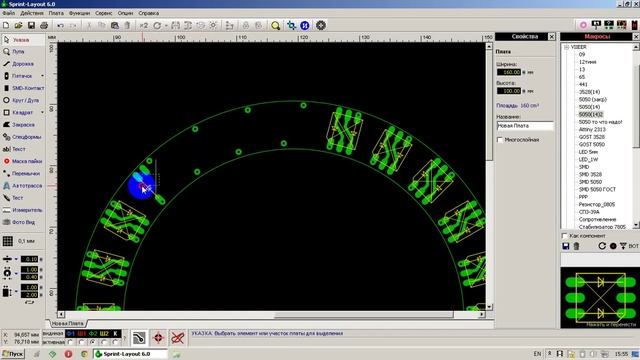The width and height of the screenshot is (640, 360).
Task: Rotate macro using circular arrow in Макросы panel
Action: (602, 246)
